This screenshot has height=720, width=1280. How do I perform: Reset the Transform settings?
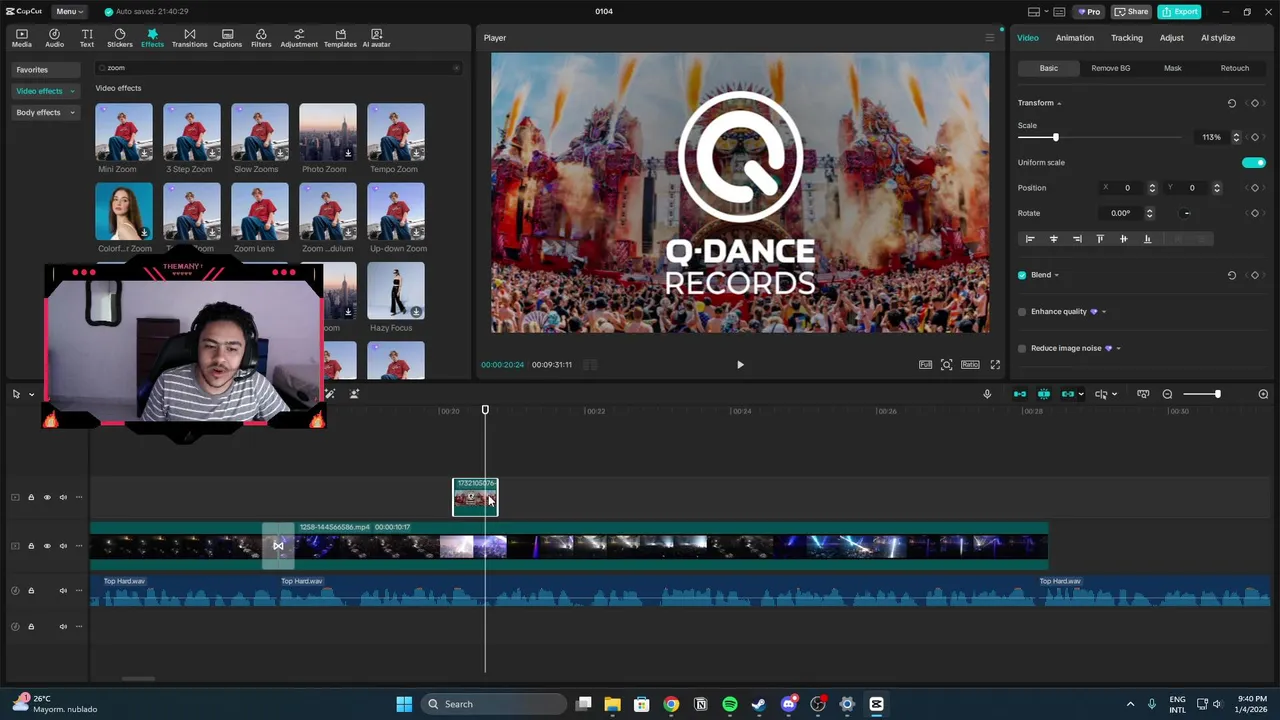tap(1232, 103)
